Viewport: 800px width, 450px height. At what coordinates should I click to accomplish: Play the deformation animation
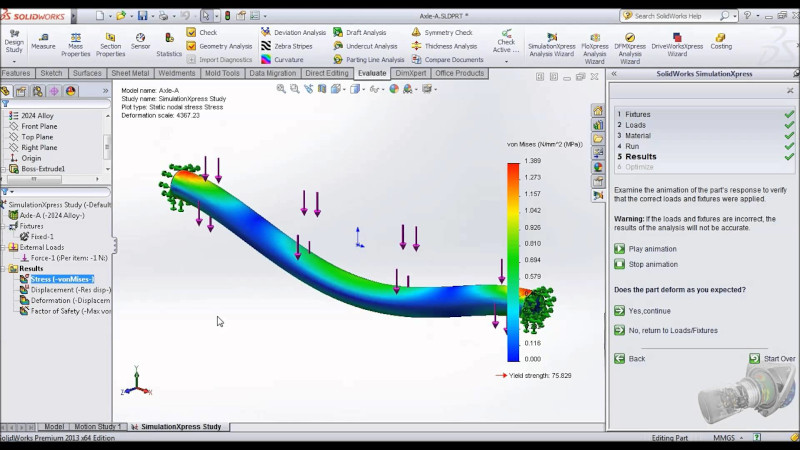[x=652, y=248]
